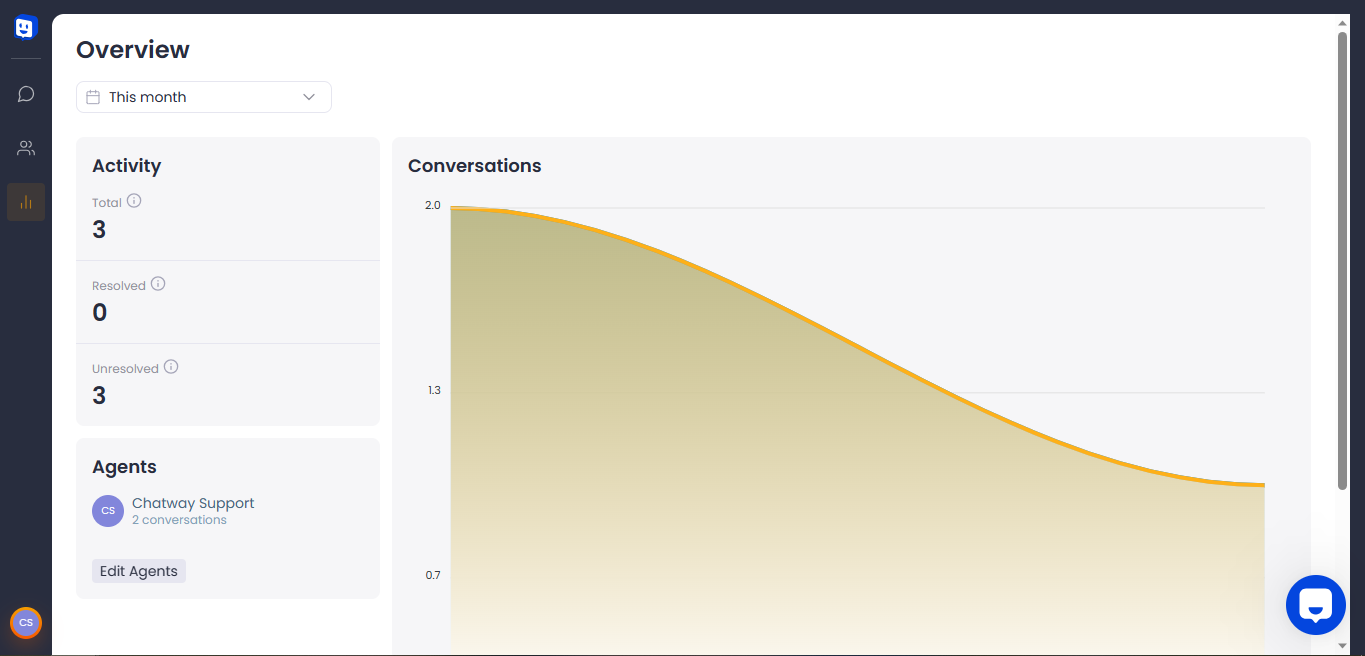Select the analytics bar chart sidebar icon
The width and height of the screenshot is (1365, 656).
point(26,202)
